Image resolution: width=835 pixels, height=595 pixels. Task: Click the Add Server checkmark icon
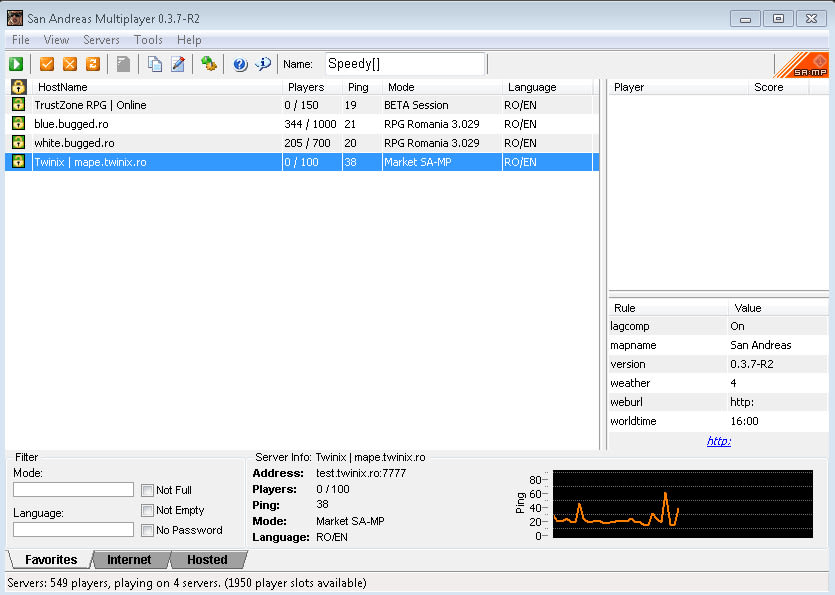[46, 64]
